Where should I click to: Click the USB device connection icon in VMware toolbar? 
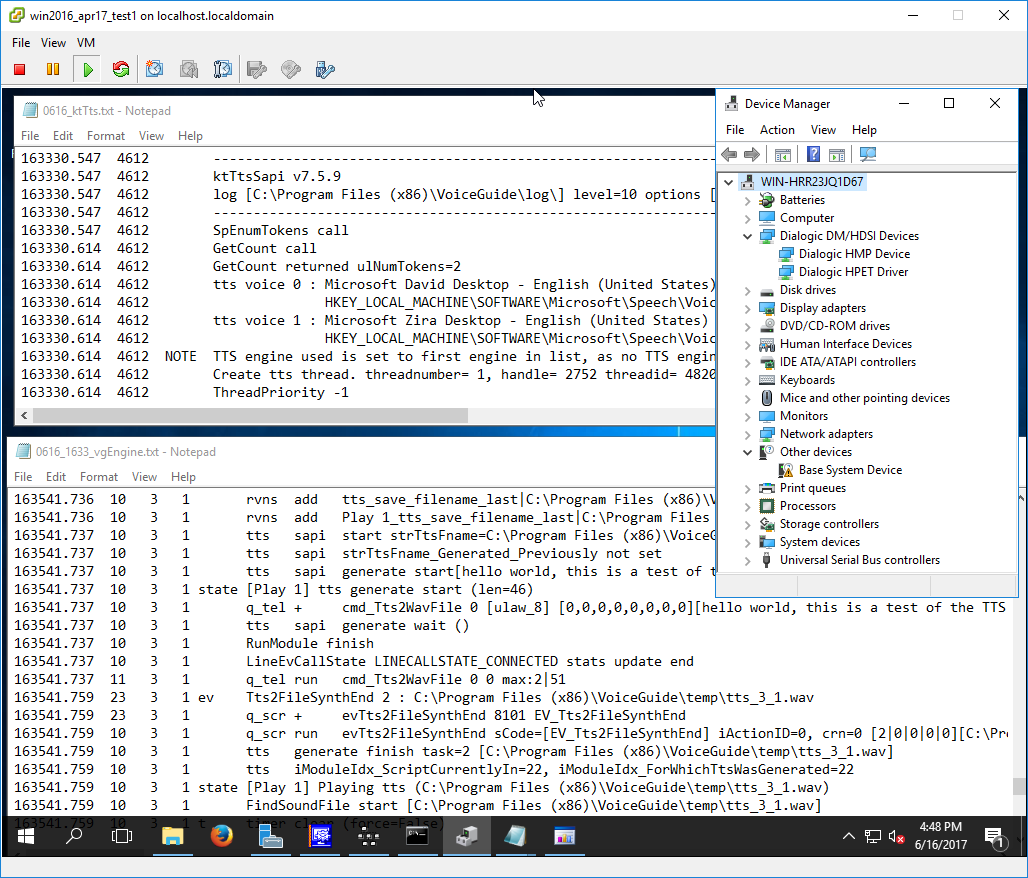tap(325, 70)
